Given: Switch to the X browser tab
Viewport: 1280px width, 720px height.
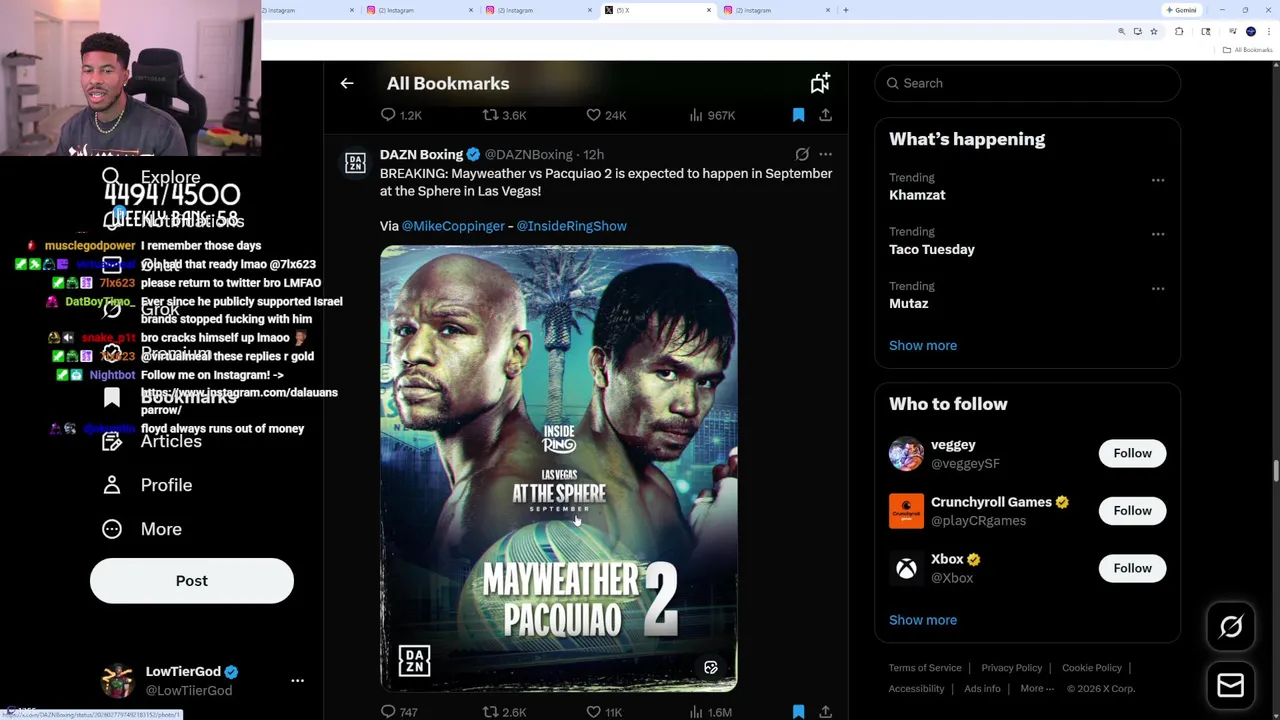Looking at the screenshot, I should click(x=657, y=10).
